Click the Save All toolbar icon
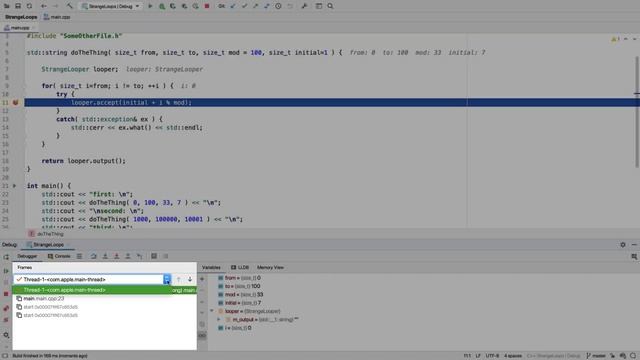Viewport: 640px width, 360px height. pos(18,6)
